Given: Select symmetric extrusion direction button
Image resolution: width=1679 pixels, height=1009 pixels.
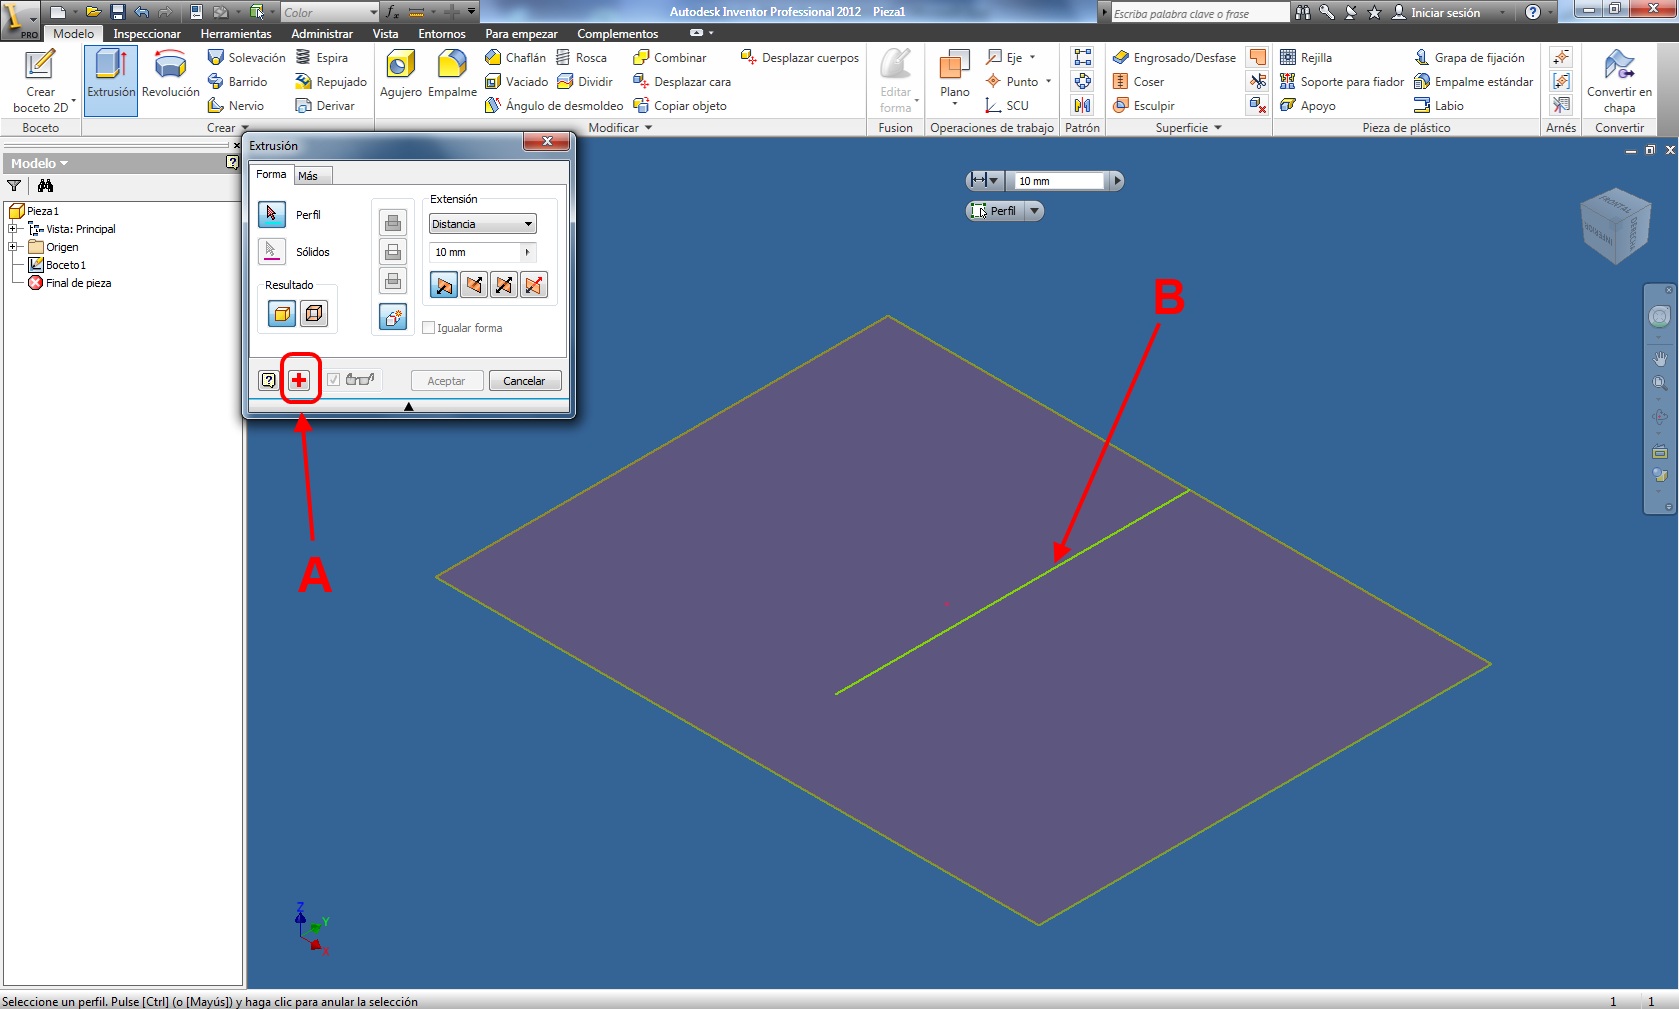Looking at the screenshot, I should [x=504, y=286].
